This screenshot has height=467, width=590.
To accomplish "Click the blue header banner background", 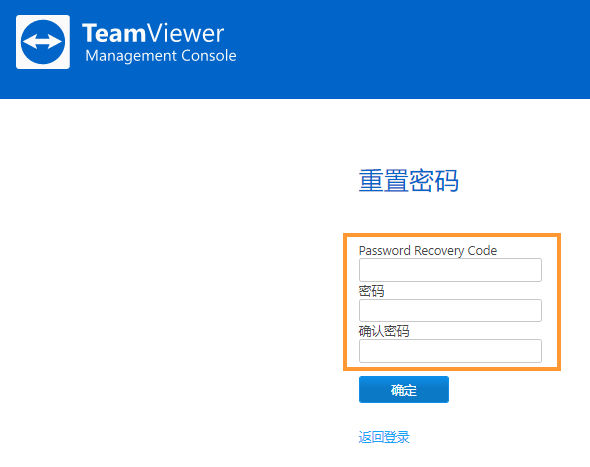I will [x=414, y=49].
